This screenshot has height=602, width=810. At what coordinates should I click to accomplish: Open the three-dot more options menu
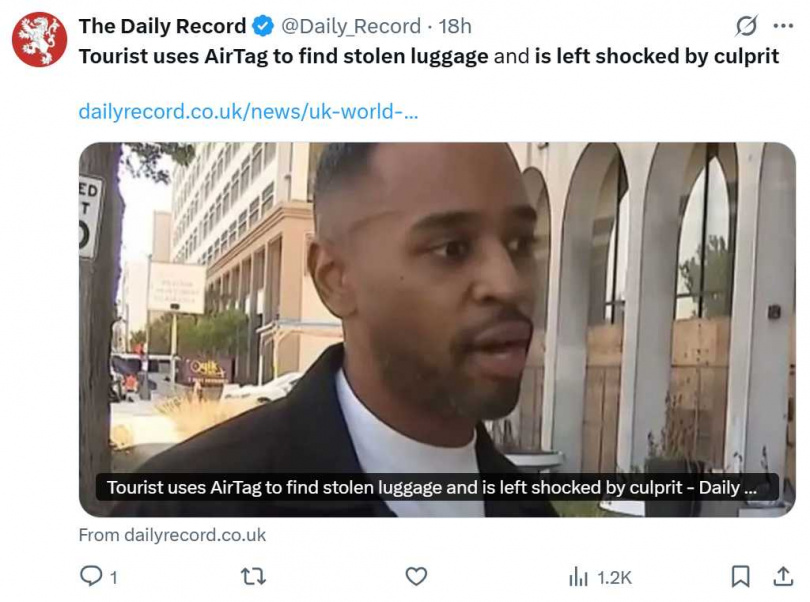point(783,26)
